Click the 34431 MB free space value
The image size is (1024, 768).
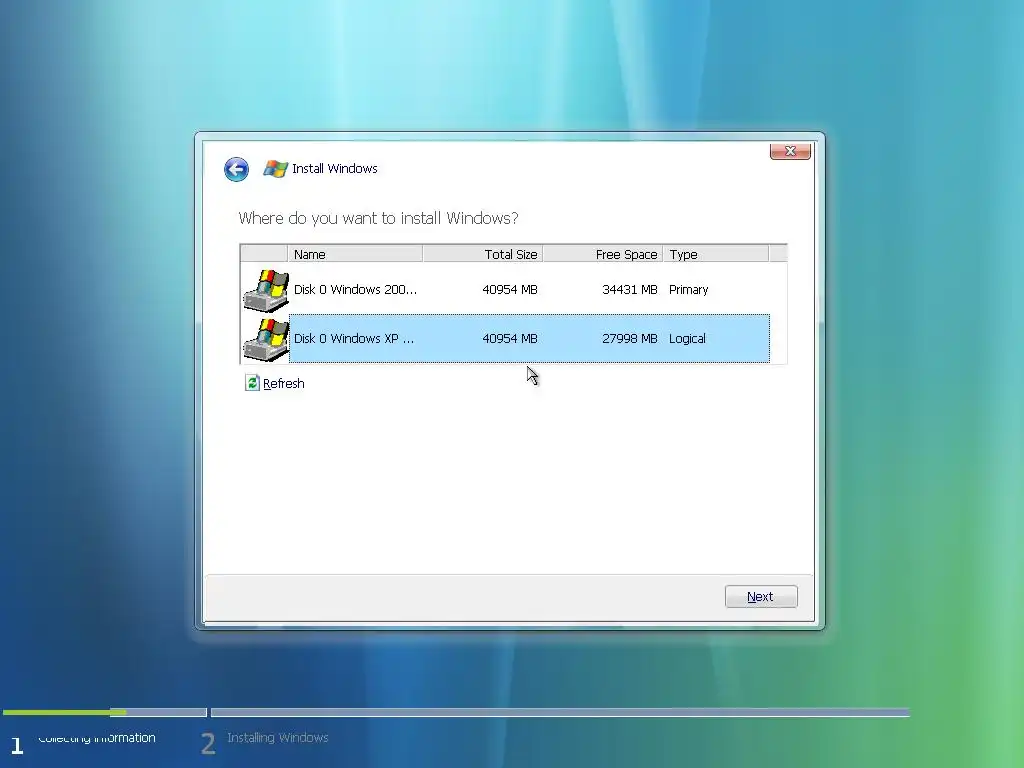click(x=630, y=289)
